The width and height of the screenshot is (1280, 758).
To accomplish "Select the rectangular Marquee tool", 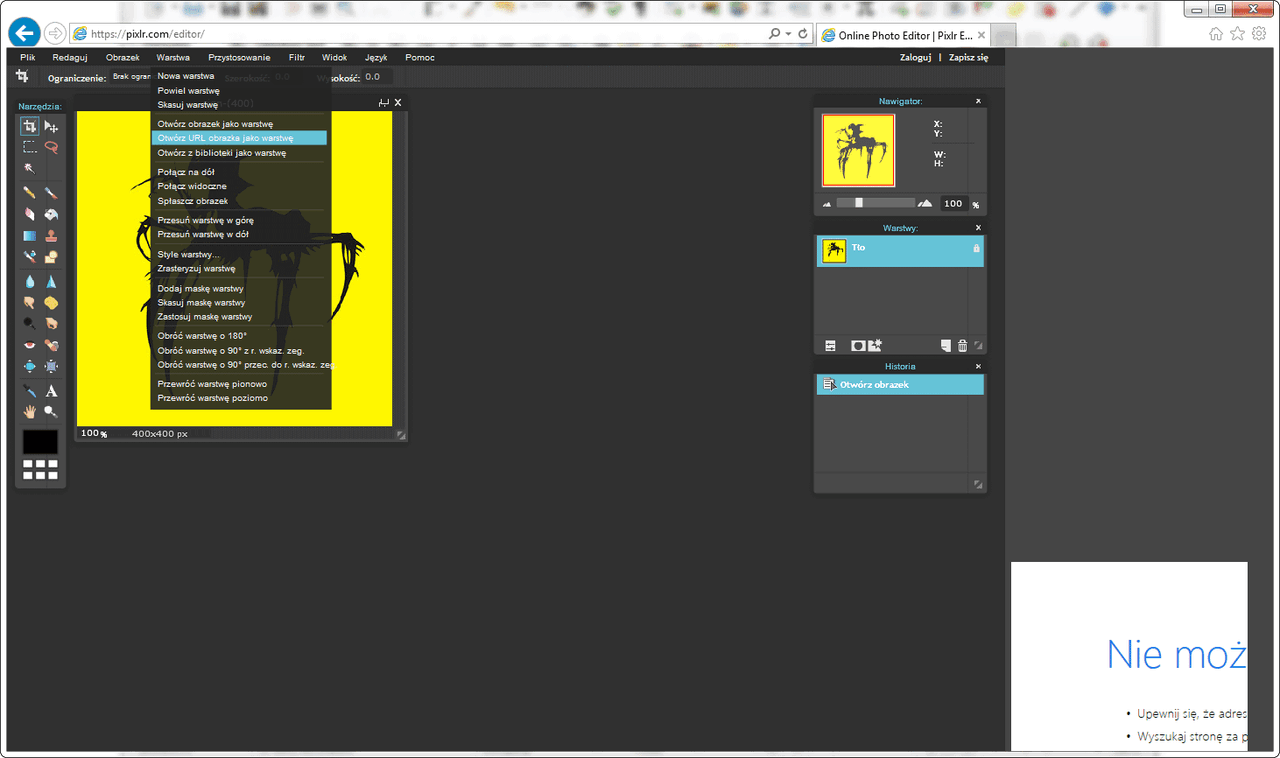I will pyautogui.click(x=30, y=147).
